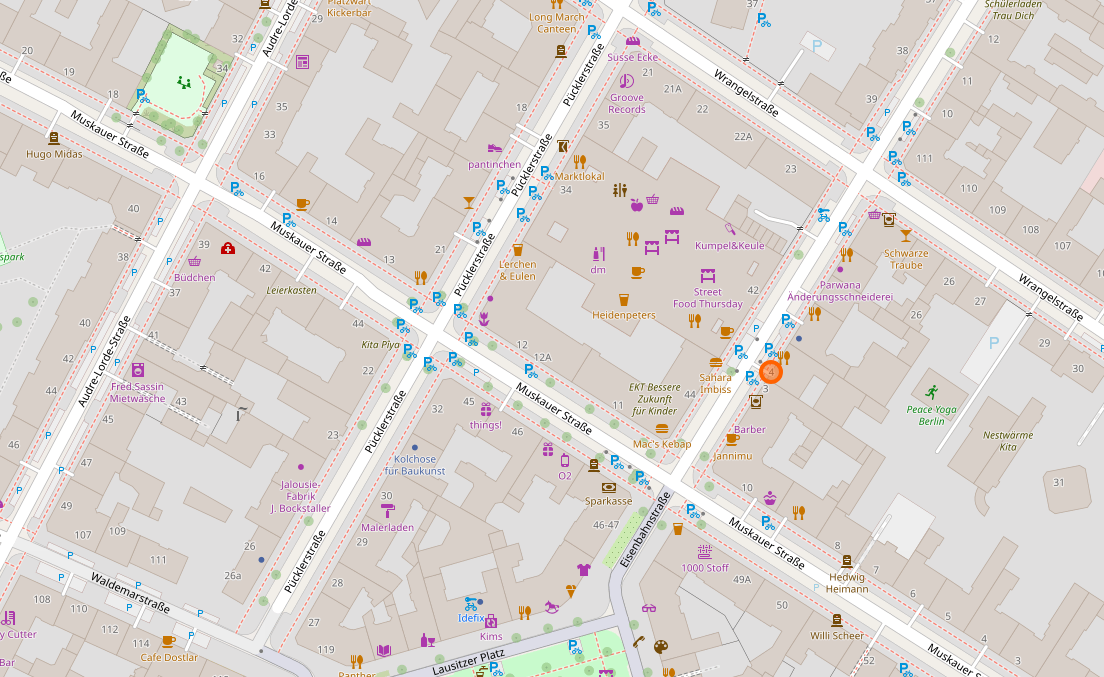Click the Susse Ecke bakery icon

pyautogui.click(x=633, y=42)
